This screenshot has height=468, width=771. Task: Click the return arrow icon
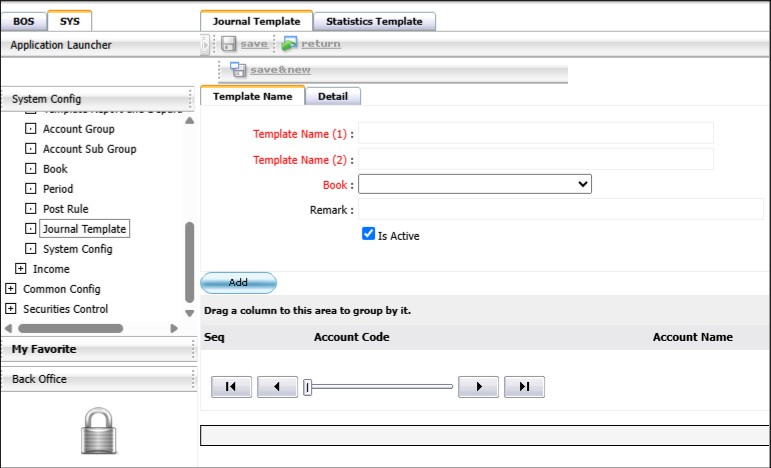point(289,44)
